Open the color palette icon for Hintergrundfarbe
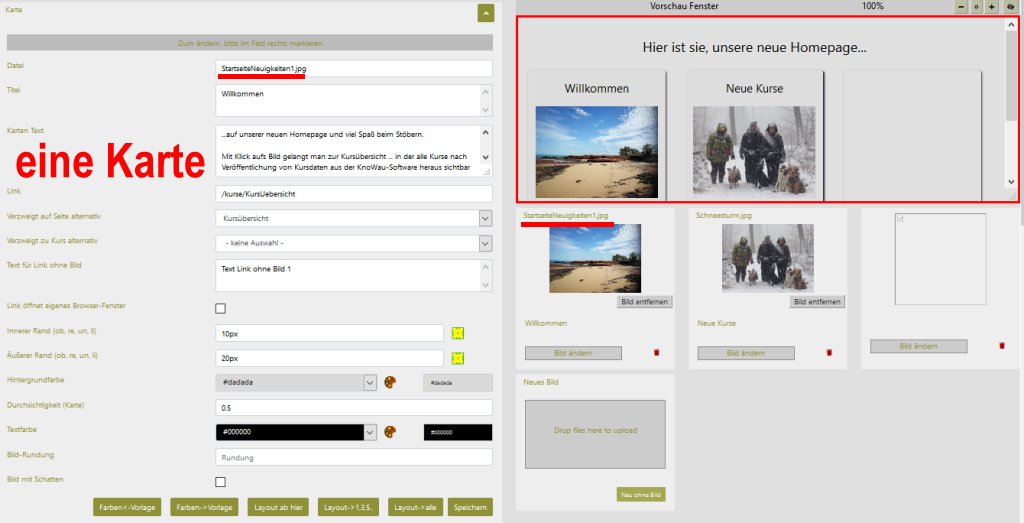This screenshot has height=523, width=1024. [x=391, y=382]
